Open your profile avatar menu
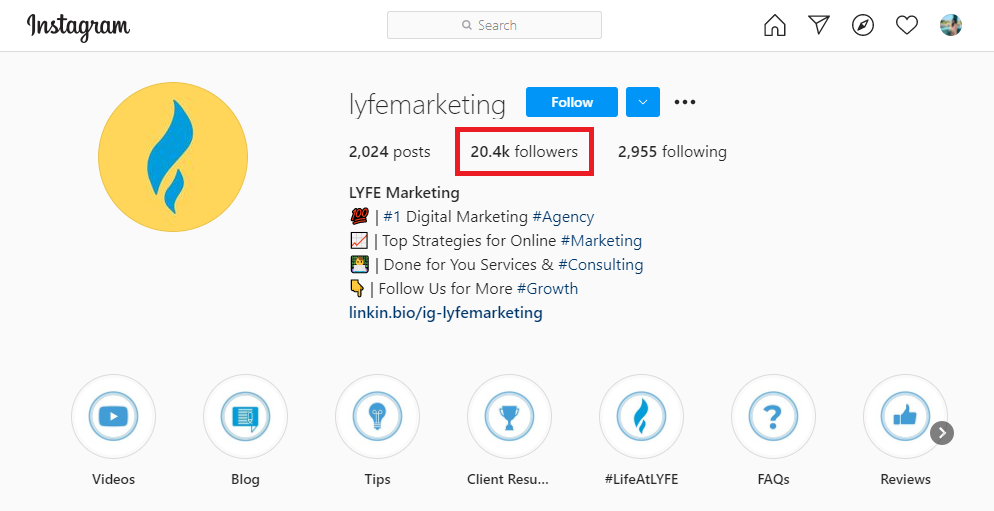This screenshot has width=994, height=511. click(x=951, y=25)
